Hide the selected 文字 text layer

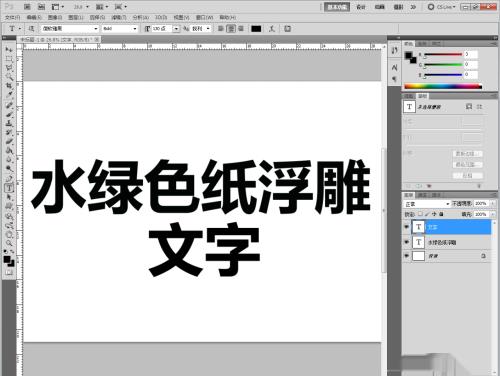406,227
